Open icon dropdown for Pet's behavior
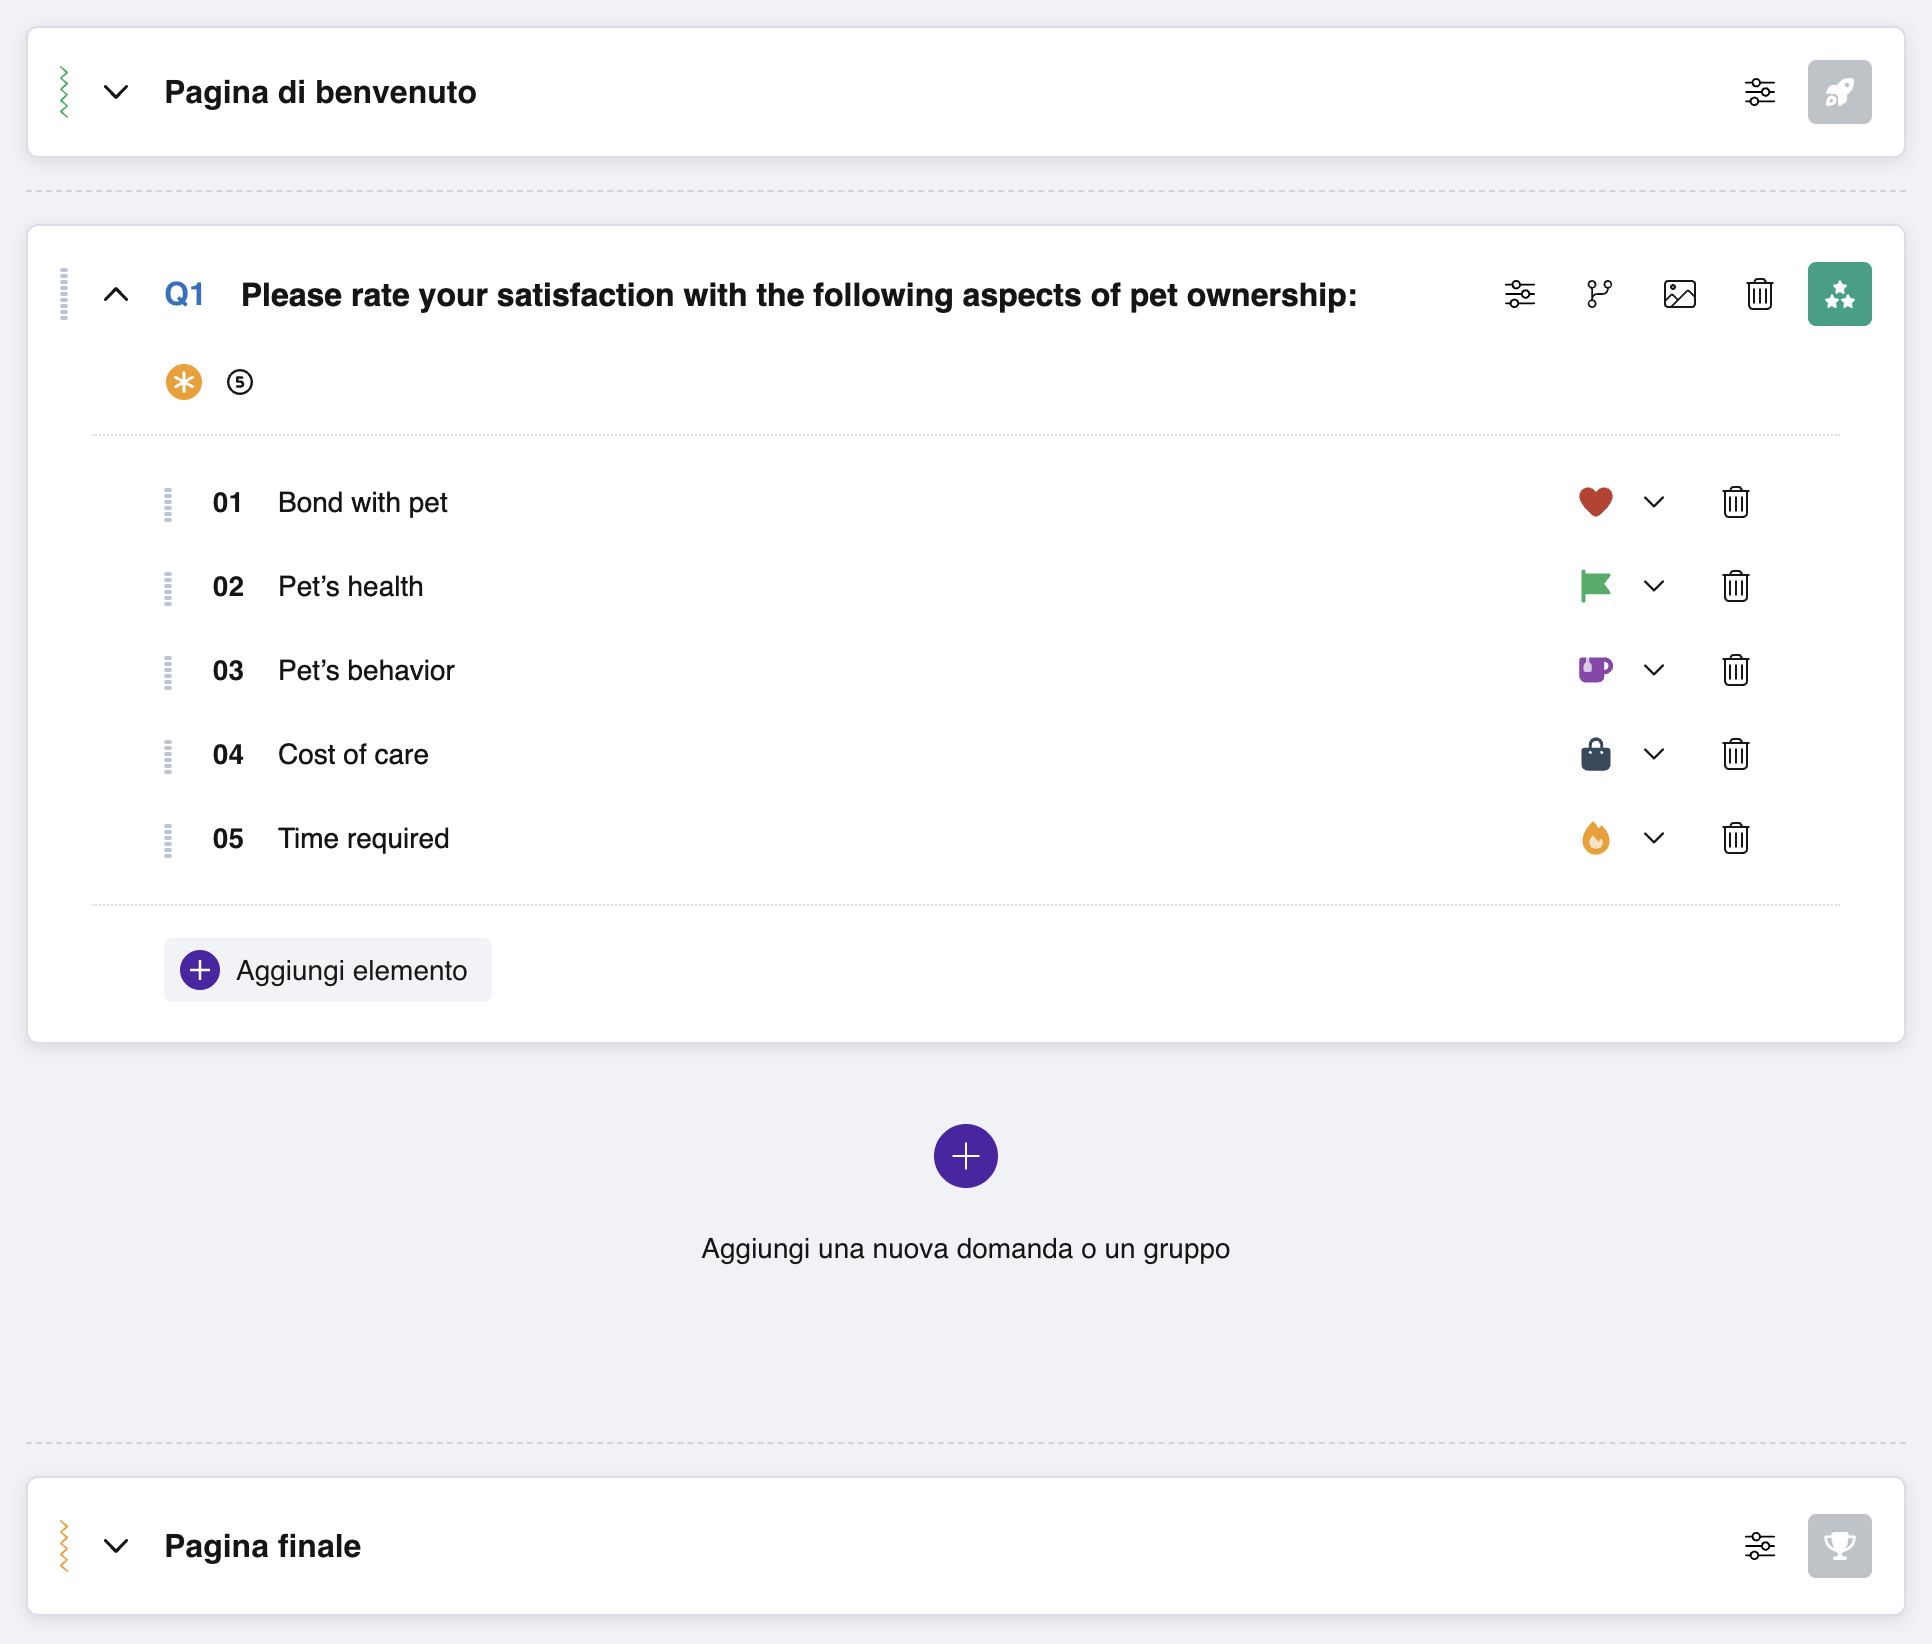 1654,670
